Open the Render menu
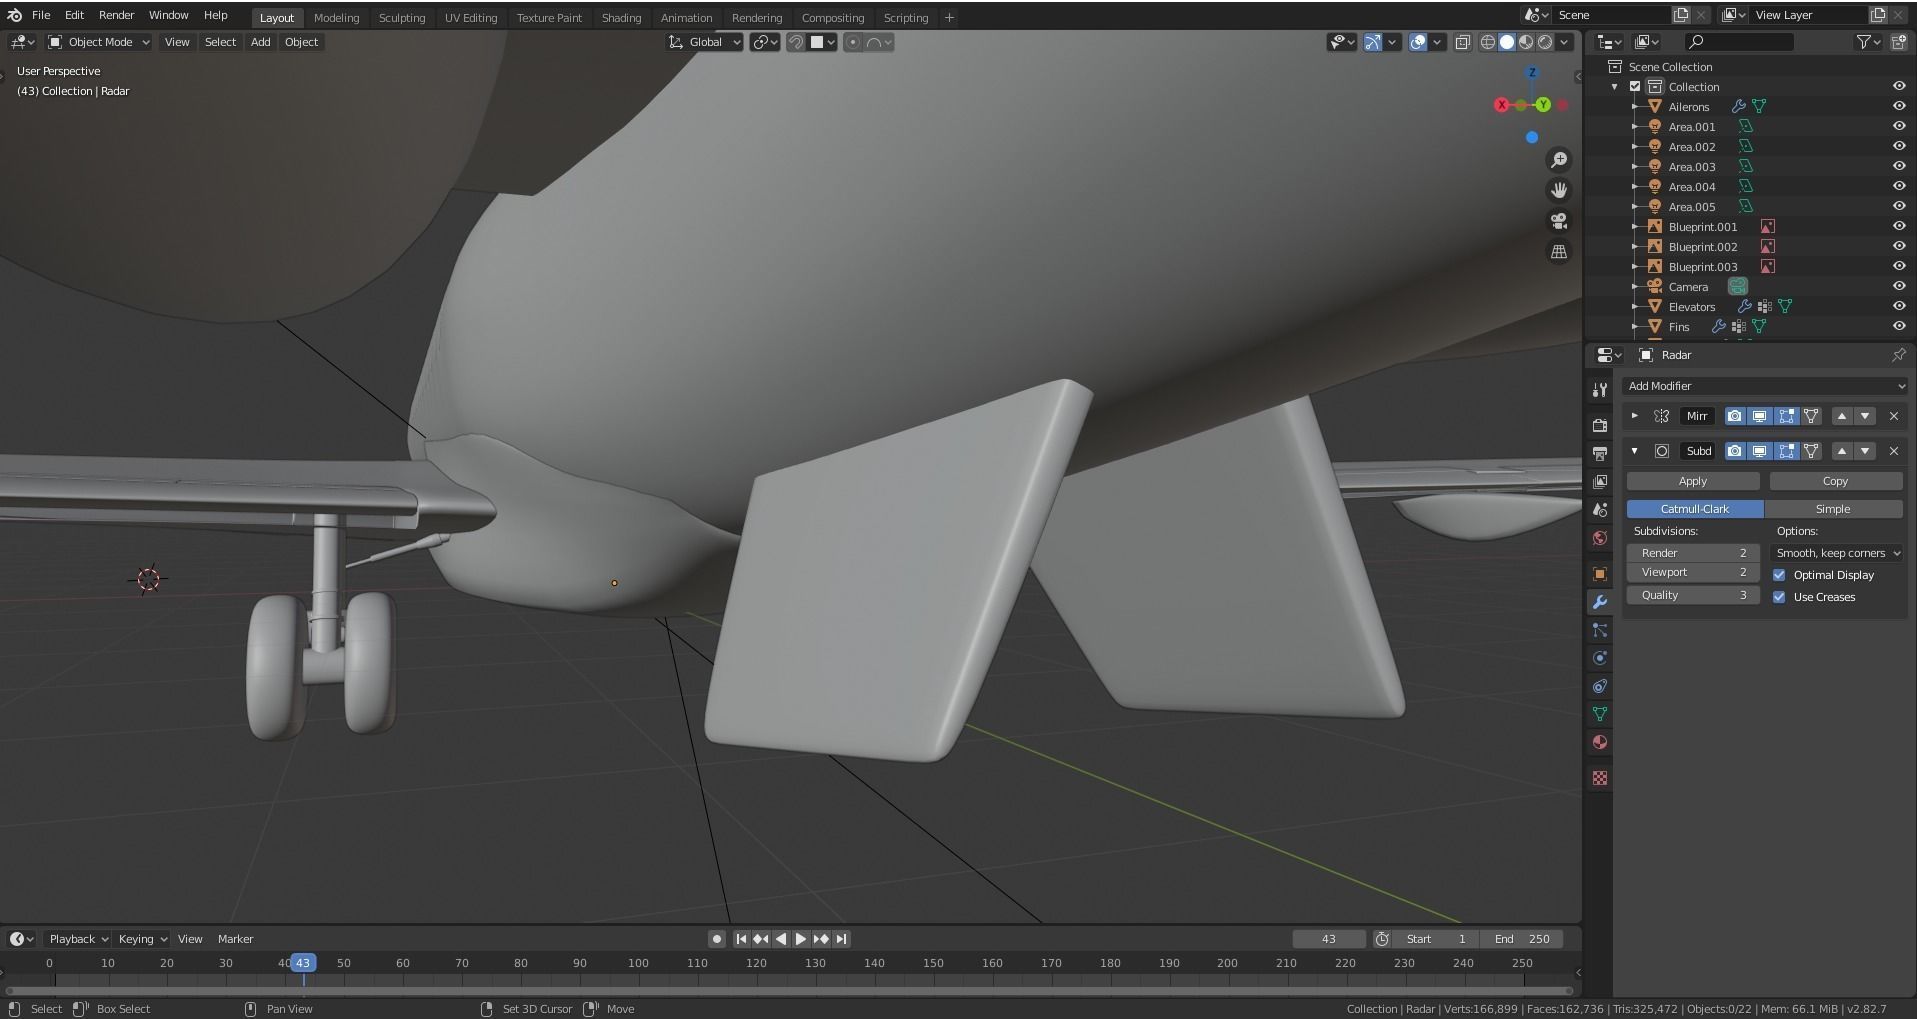The height and width of the screenshot is (1019, 1917). (116, 15)
